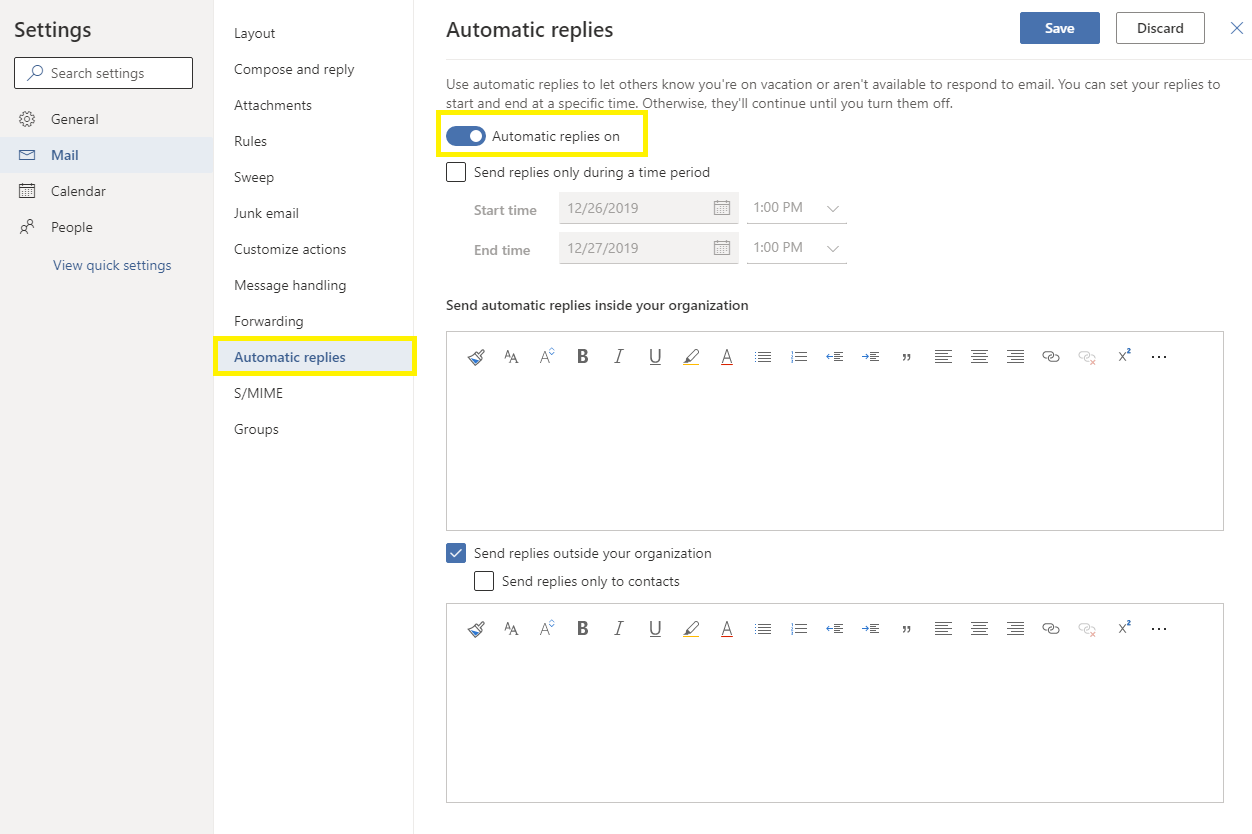The width and height of the screenshot is (1252, 834).
Task: Enable 'Send replies only to contacts' checkbox
Action: [484, 581]
